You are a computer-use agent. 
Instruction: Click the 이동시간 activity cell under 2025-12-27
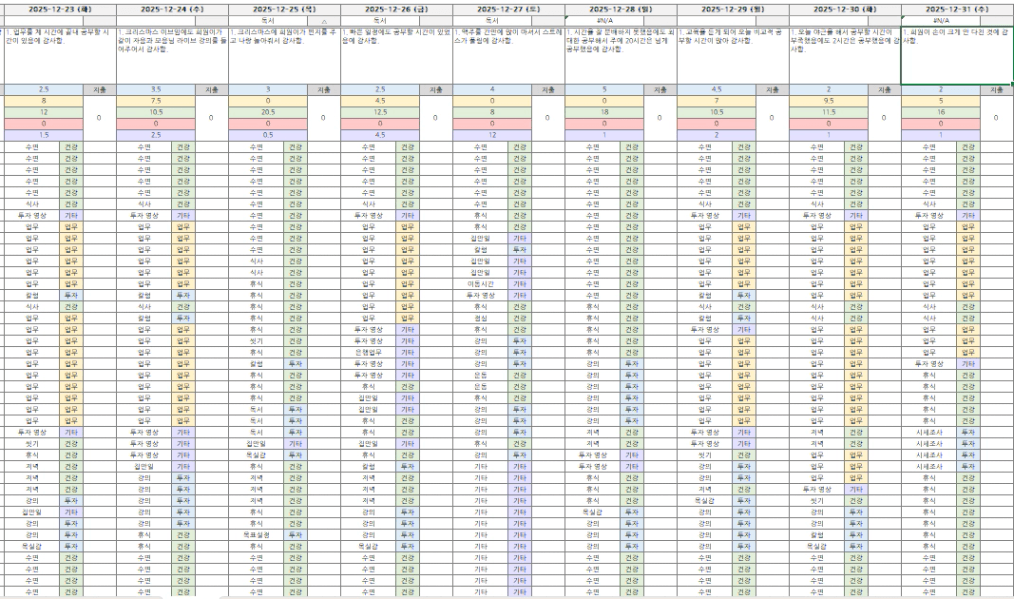[480, 284]
